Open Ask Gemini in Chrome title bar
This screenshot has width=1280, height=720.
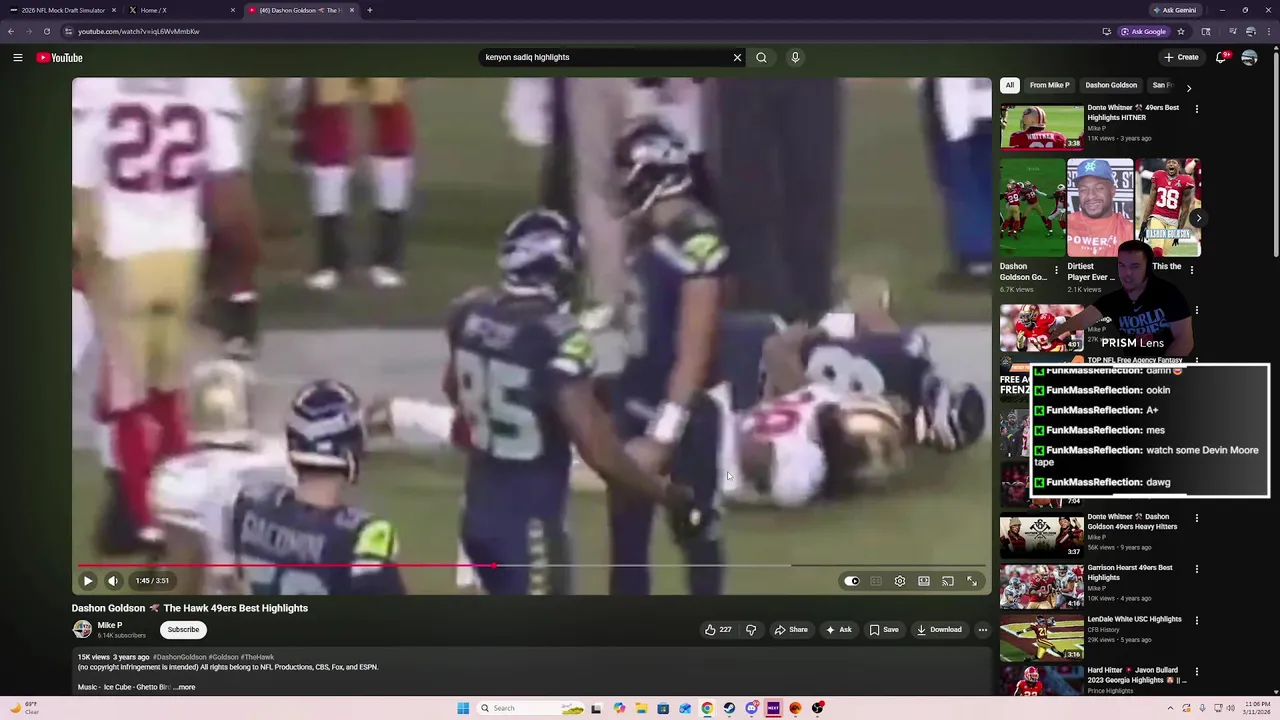[x=1175, y=10]
